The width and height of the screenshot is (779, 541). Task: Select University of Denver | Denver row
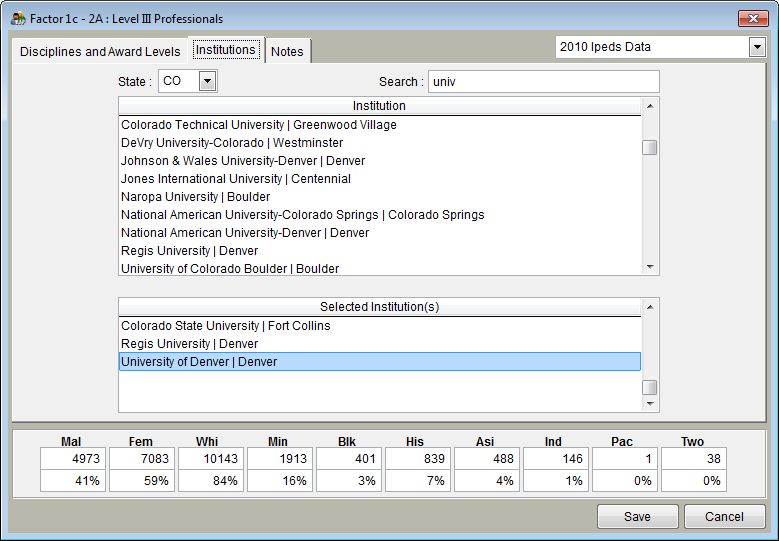pos(380,362)
